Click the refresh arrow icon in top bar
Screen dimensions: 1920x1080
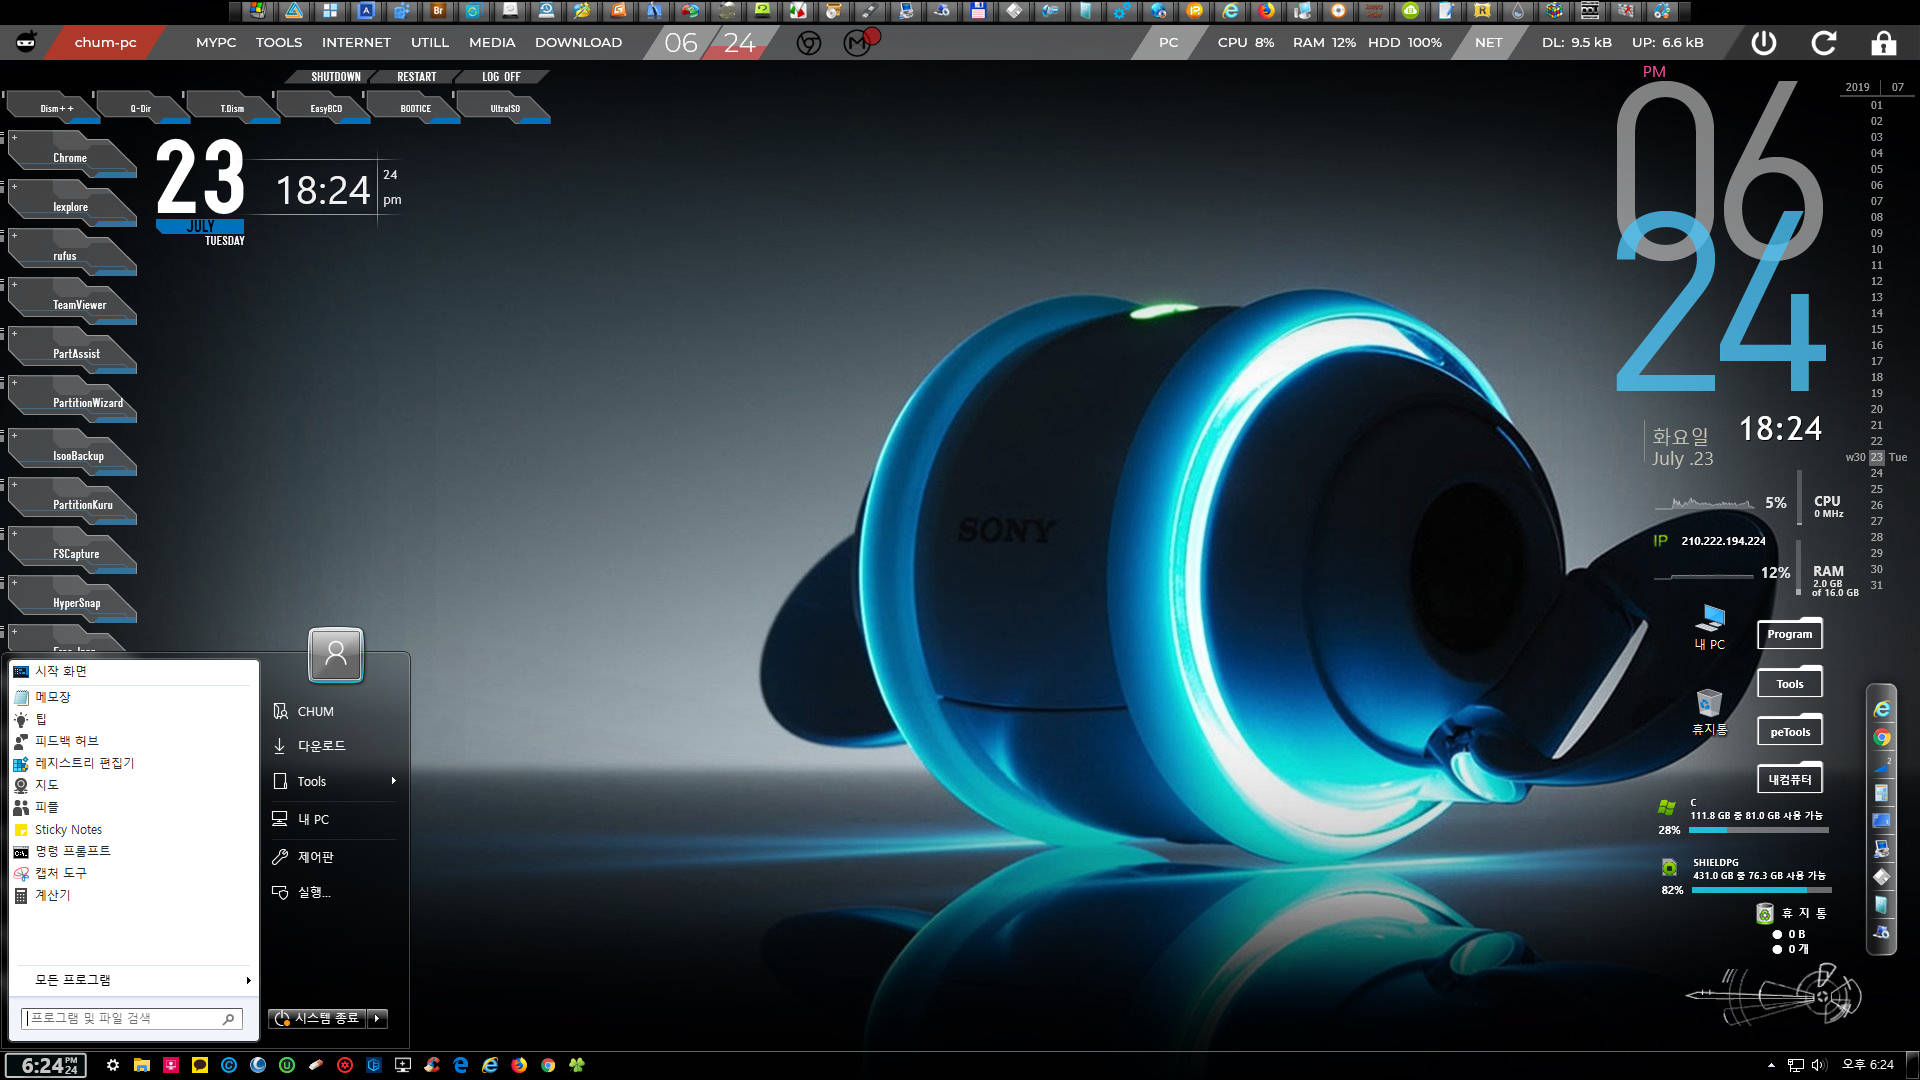coord(1824,43)
